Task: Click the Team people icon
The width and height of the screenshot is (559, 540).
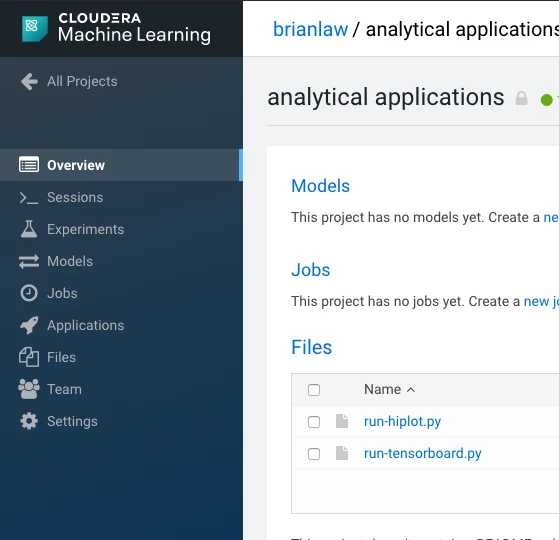Action: (29, 389)
